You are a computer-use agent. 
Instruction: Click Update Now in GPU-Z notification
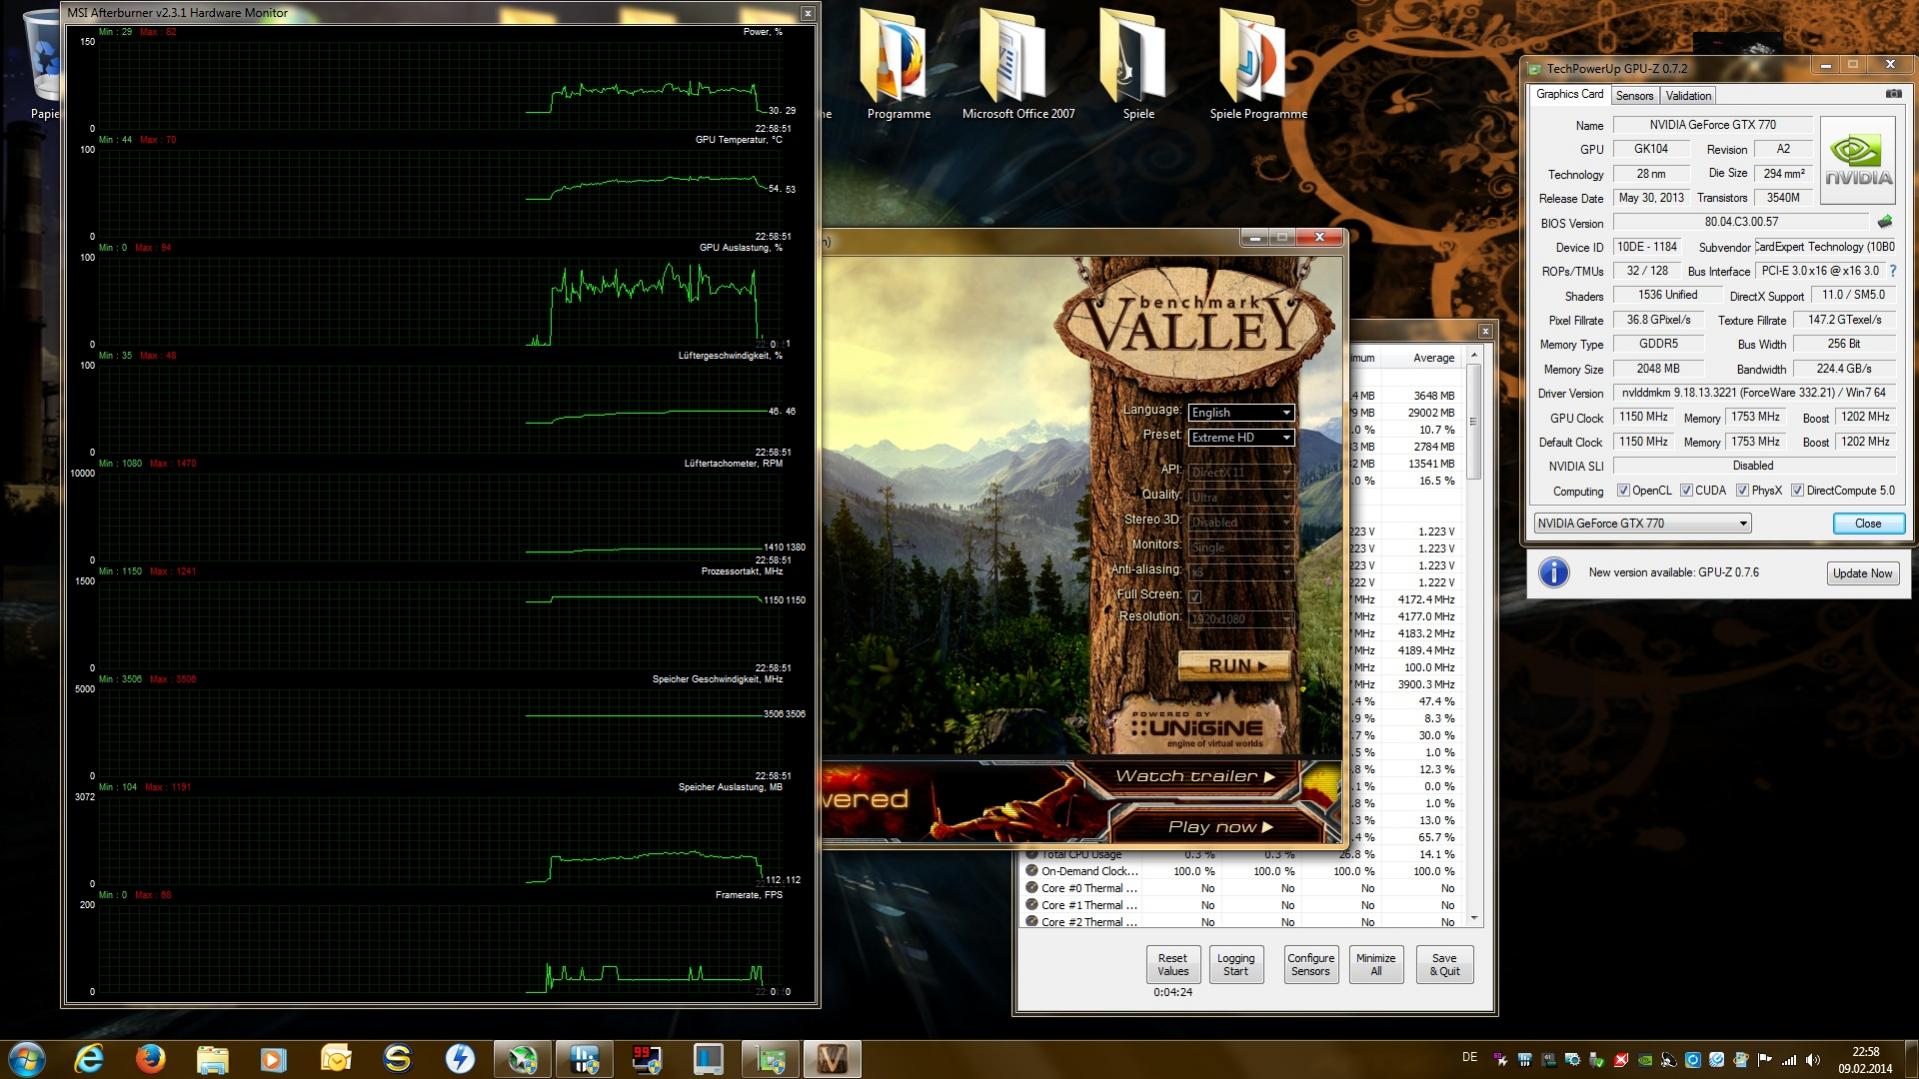point(1862,573)
